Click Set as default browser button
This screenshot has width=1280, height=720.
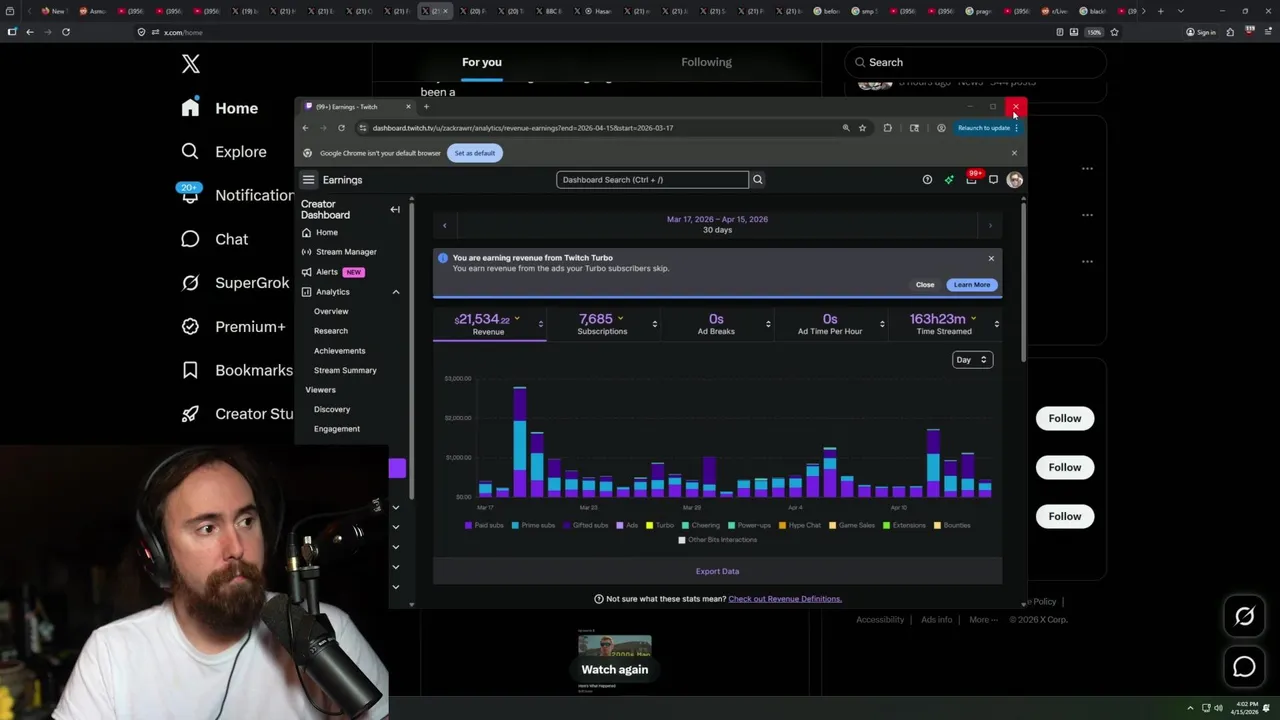[475, 153]
